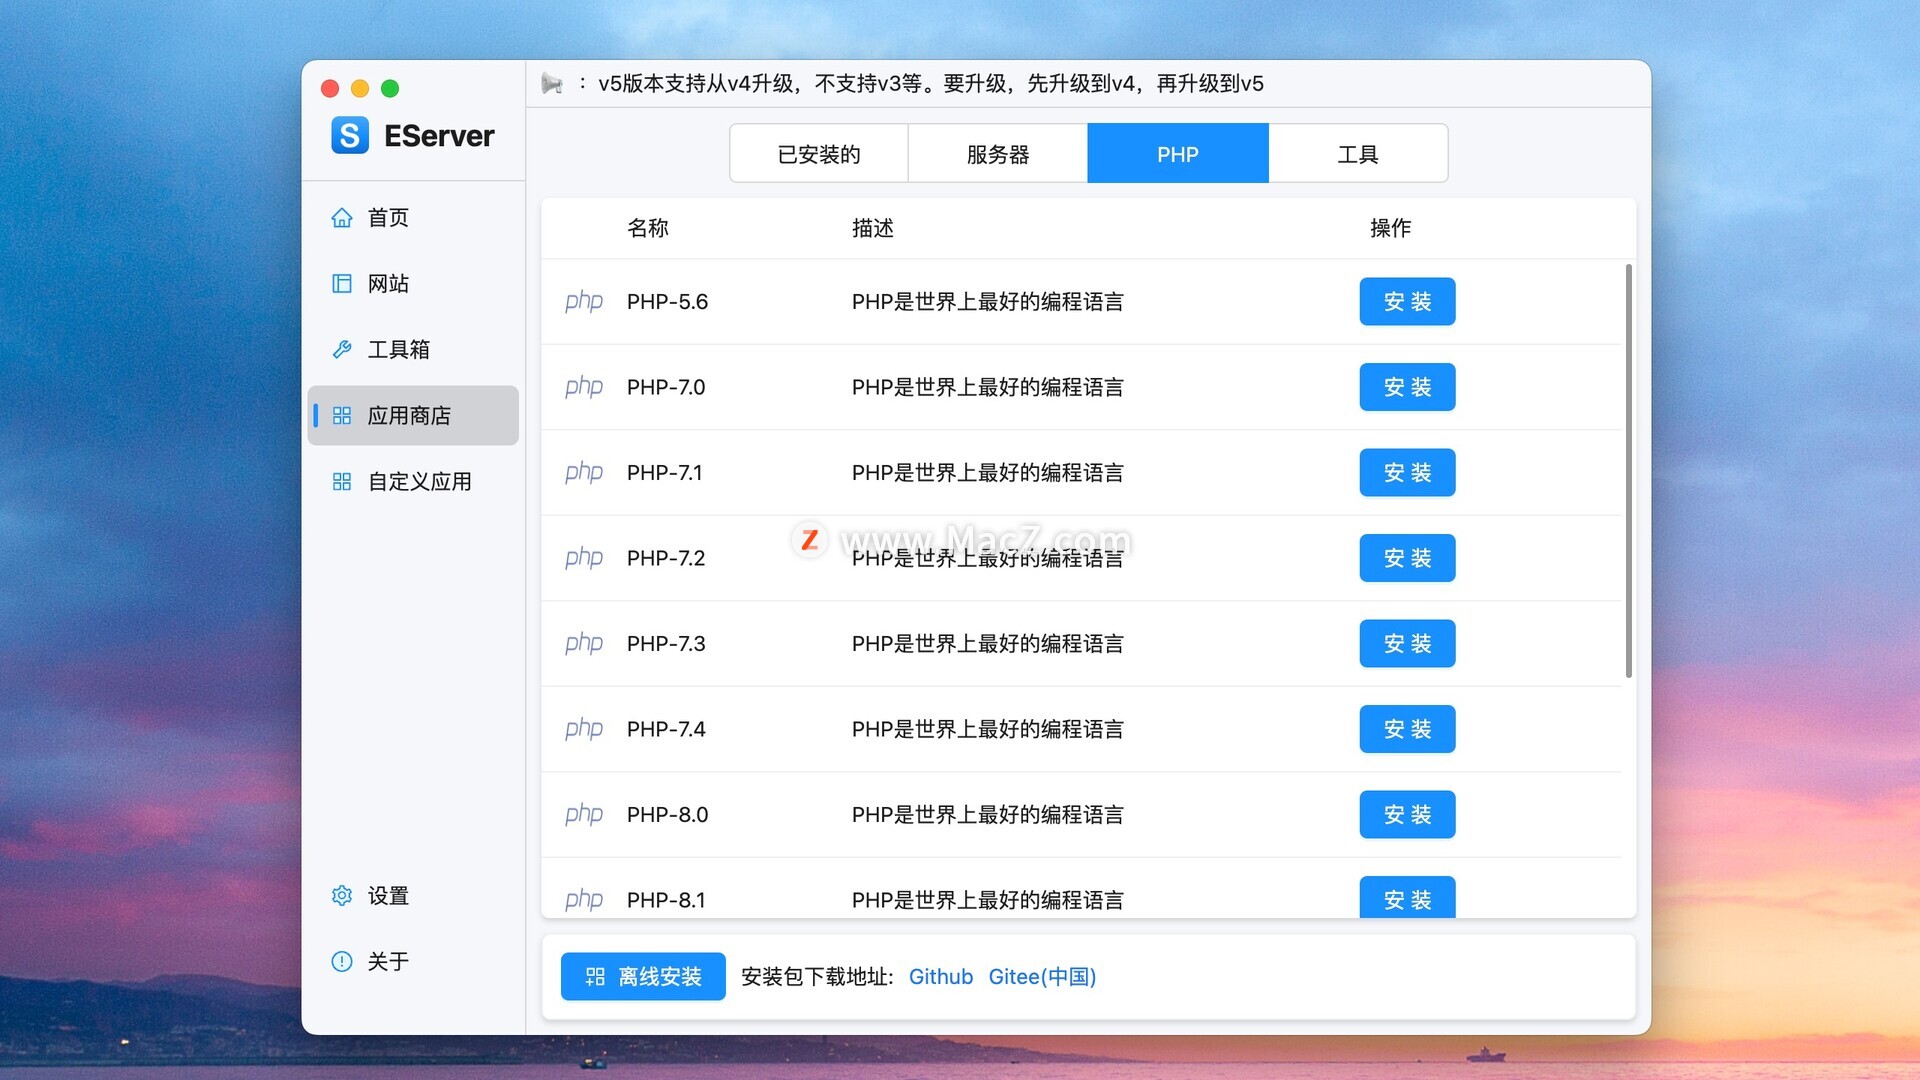Select the 应用商店 grid icon

[342, 416]
